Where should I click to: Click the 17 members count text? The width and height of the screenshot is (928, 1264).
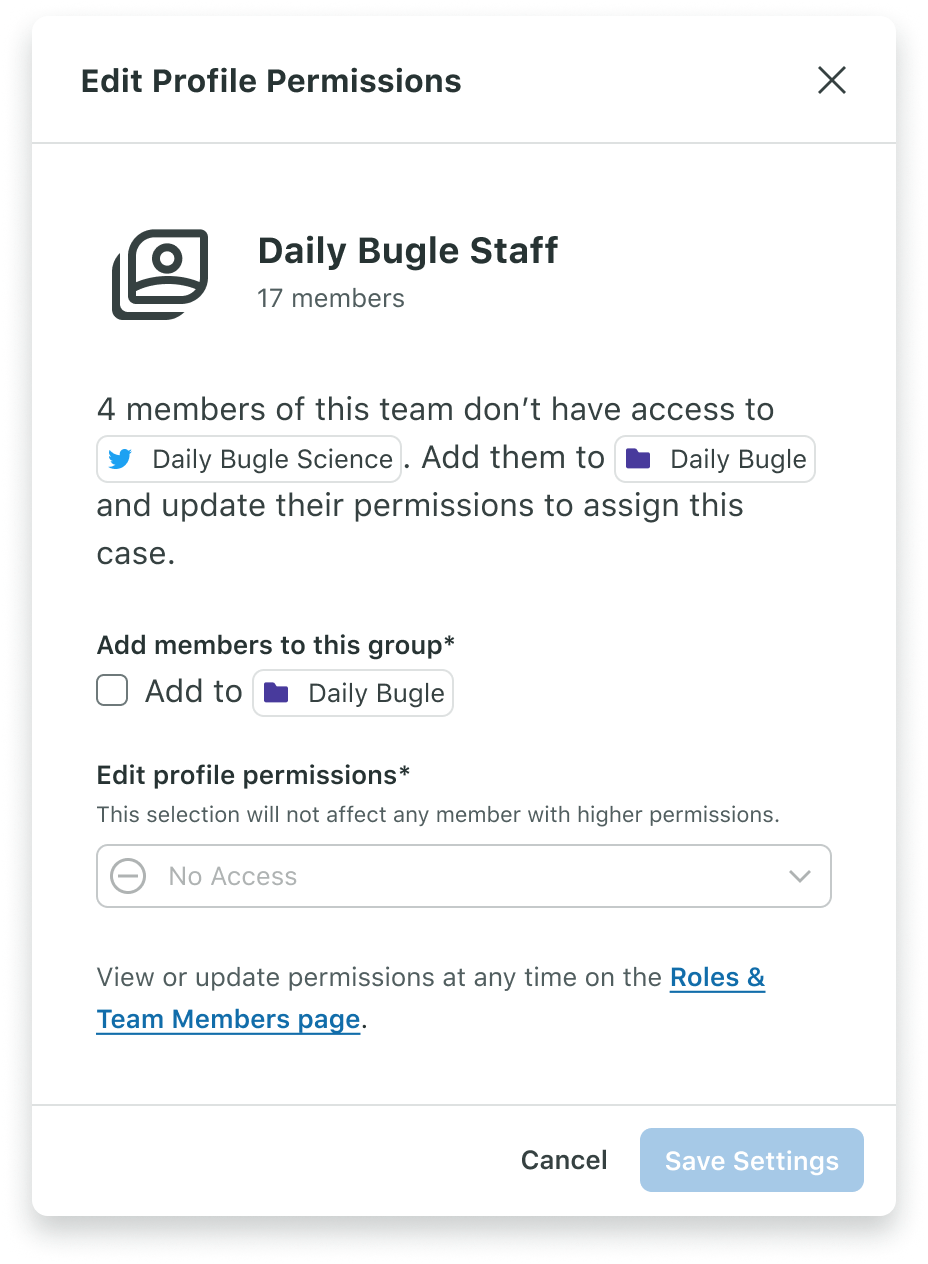pyautogui.click(x=331, y=298)
